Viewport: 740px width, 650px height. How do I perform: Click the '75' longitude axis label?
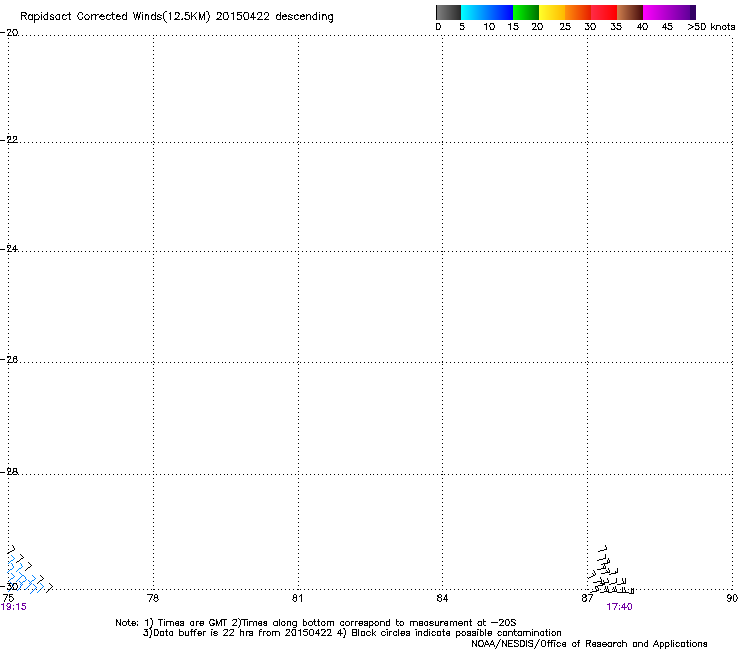(x=8, y=598)
